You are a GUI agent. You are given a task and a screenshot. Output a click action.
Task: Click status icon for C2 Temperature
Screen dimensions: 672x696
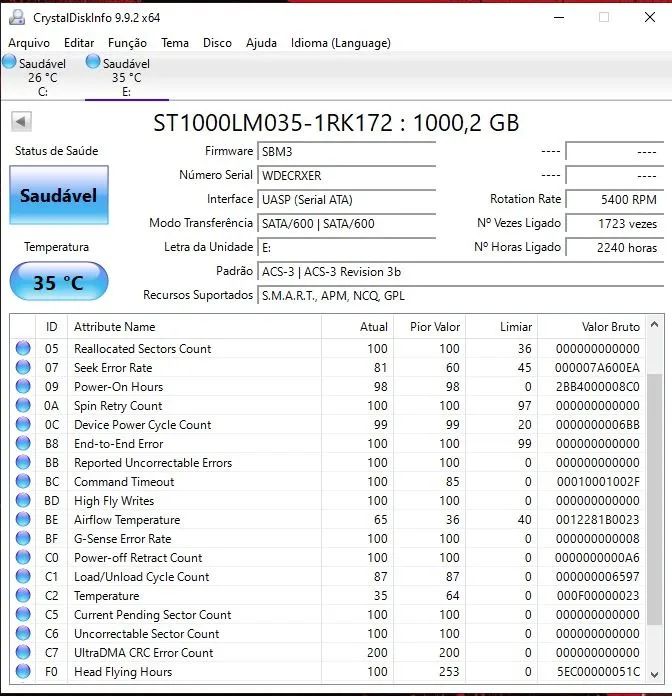coord(23,595)
